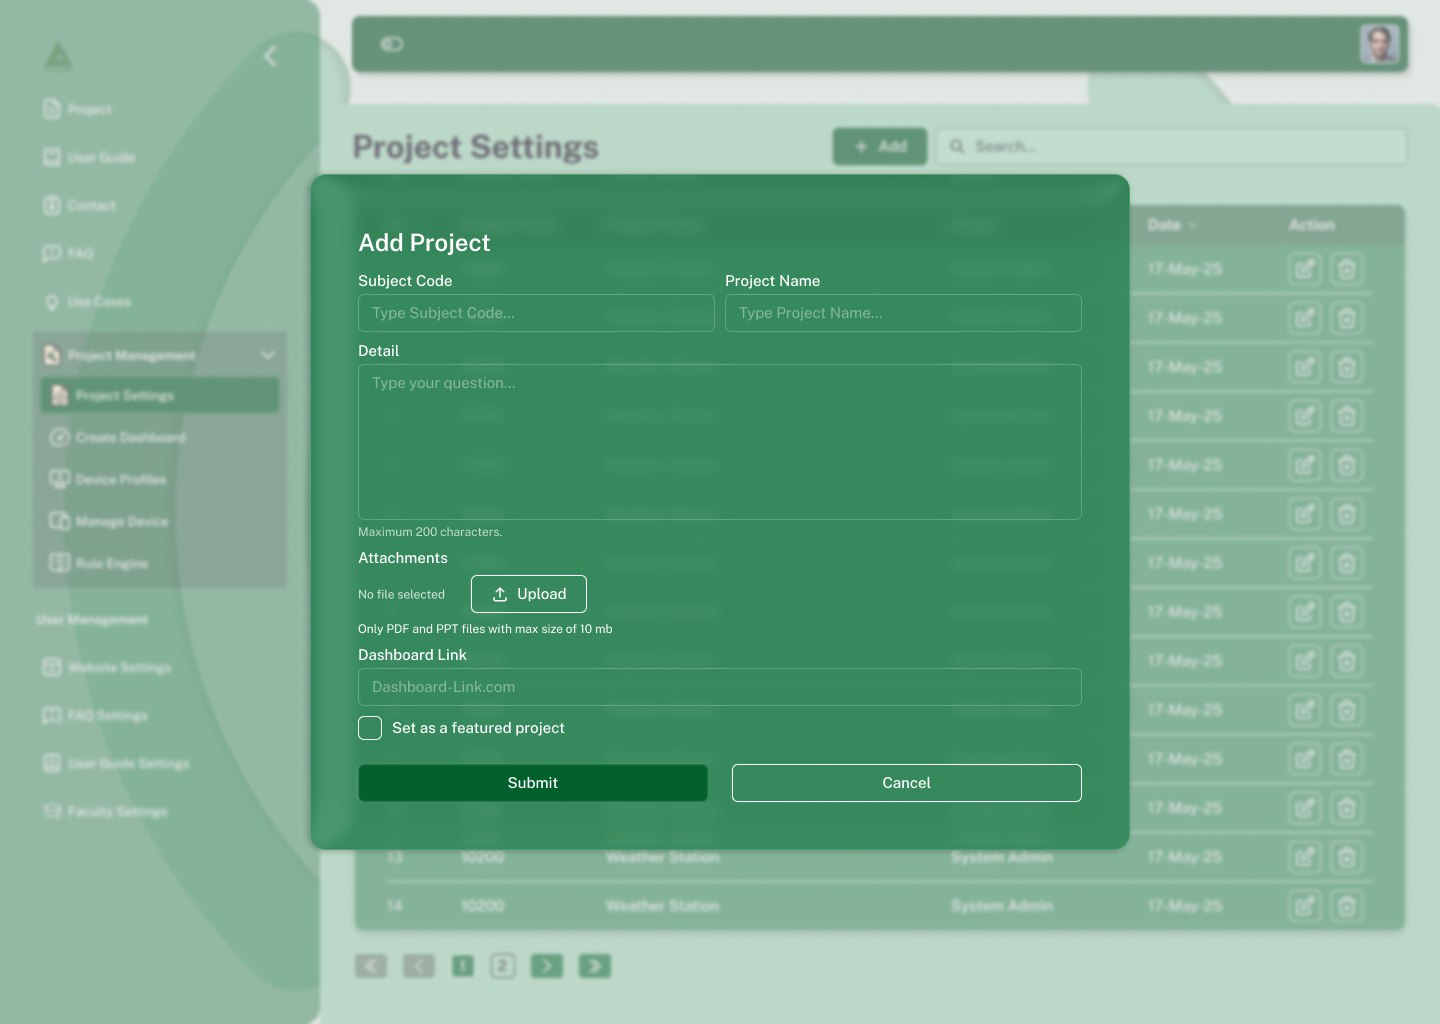Image resolution: width=1440 pixels, height=1024 pixels.
Task: Focus the Dashboard Link field
Action: (720, 687)
